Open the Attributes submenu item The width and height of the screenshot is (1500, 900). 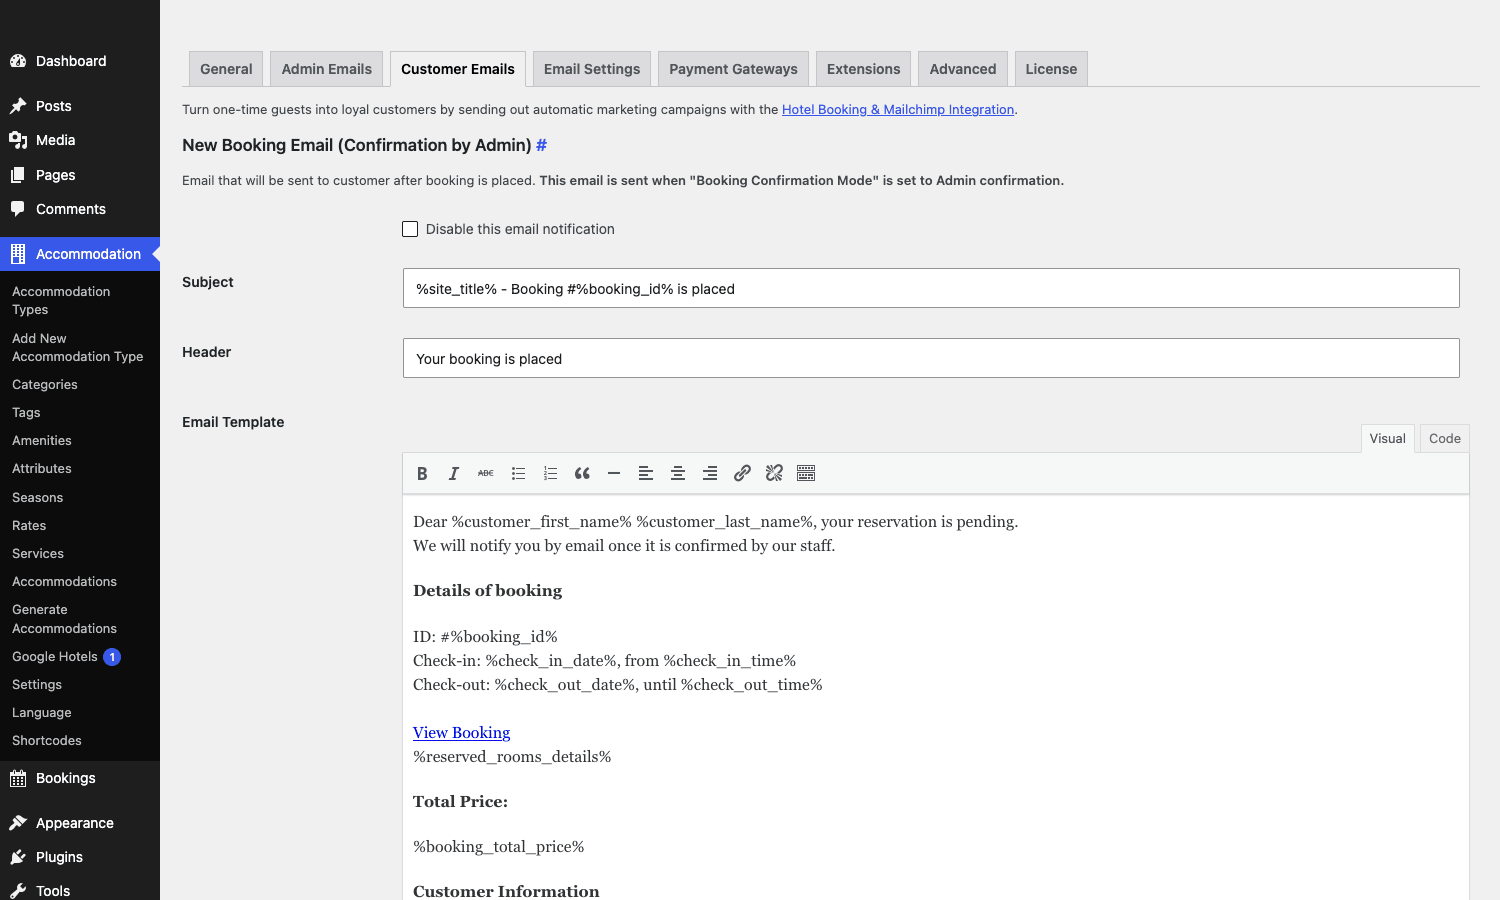point(80,469)
